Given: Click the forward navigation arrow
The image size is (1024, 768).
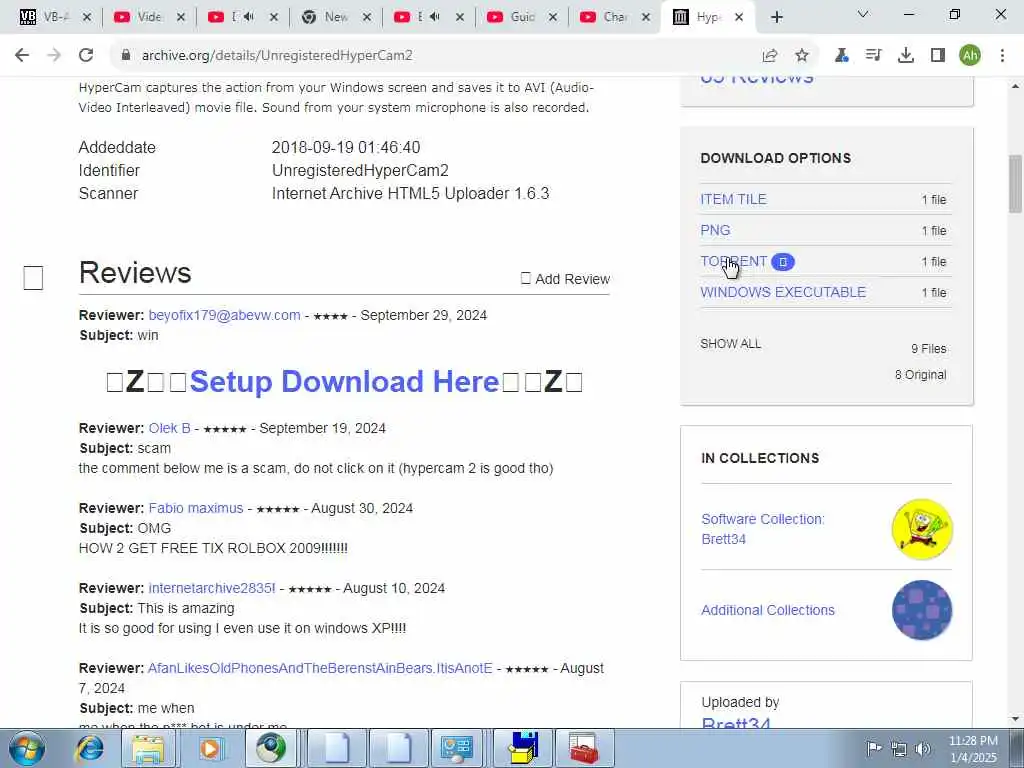Looking at the screenshot, I should (54, 56).
